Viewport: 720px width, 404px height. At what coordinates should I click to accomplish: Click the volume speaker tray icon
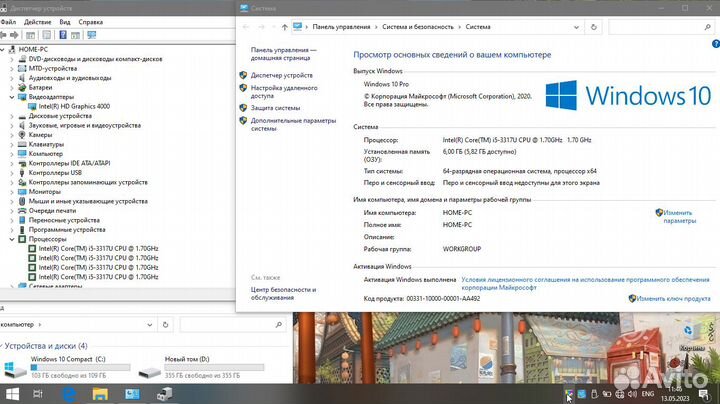point(632,394)
